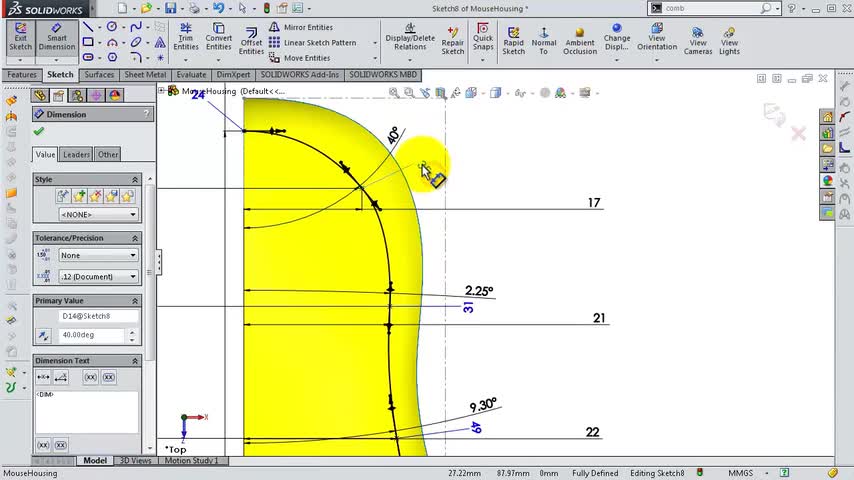Screen dimensions: 854x480
Task: Open the Linear Sketch Pattern dropdown arrow
Action: point(375,42)
